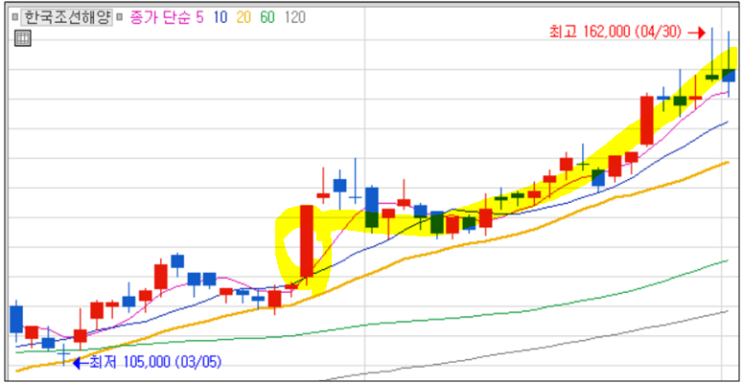The image size is (743, 383).
Task: Click the candle pointed to by 최고 arrow
Action: (x=712, y=55)
